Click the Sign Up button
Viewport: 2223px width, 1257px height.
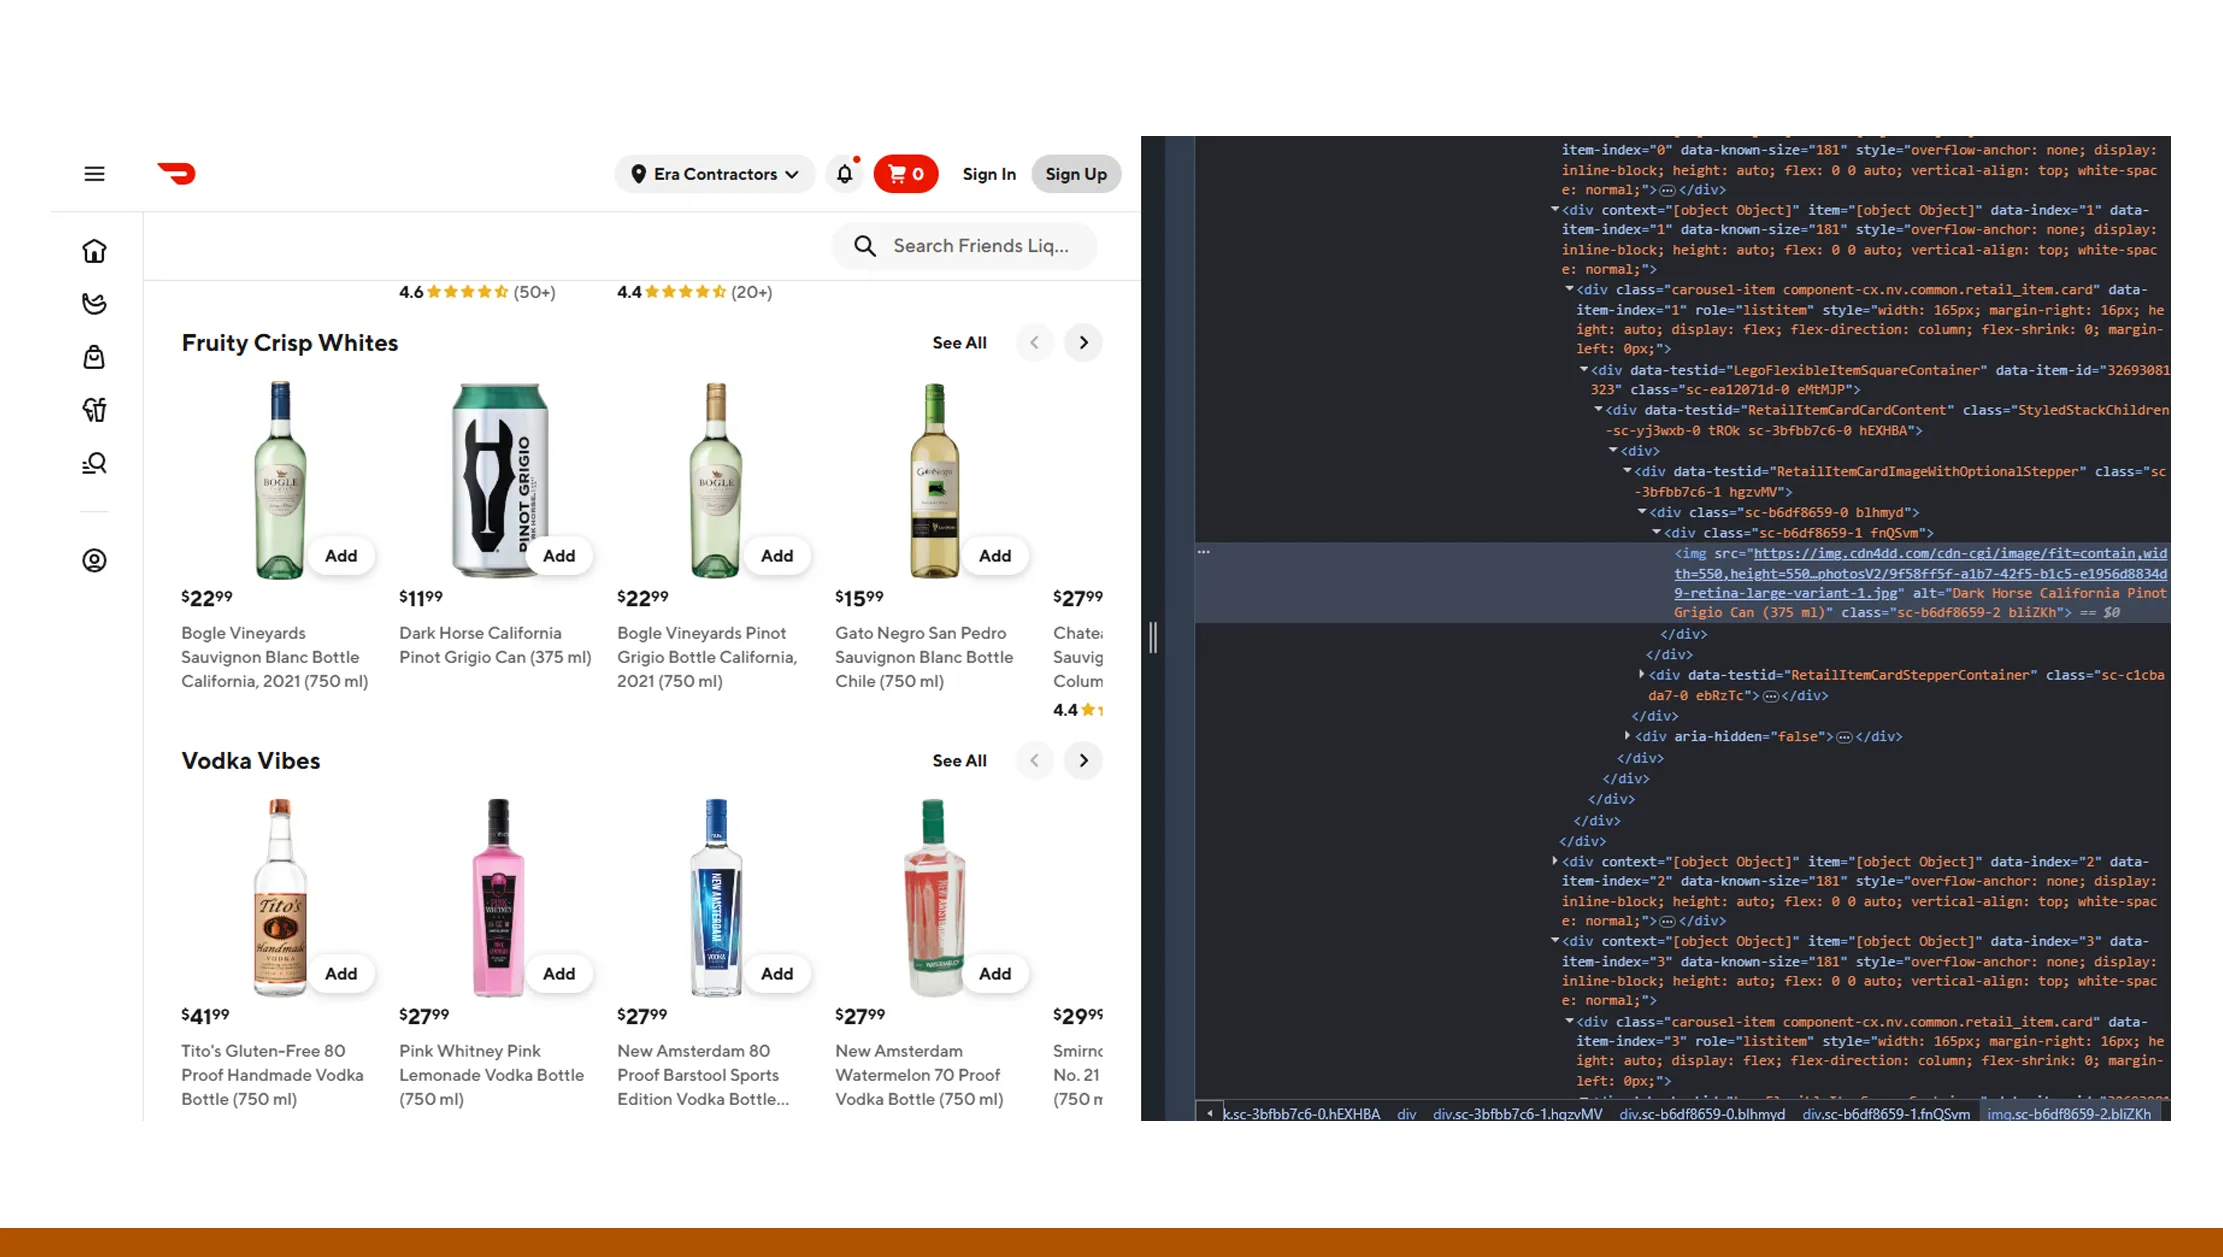[x=1076, y=173]
